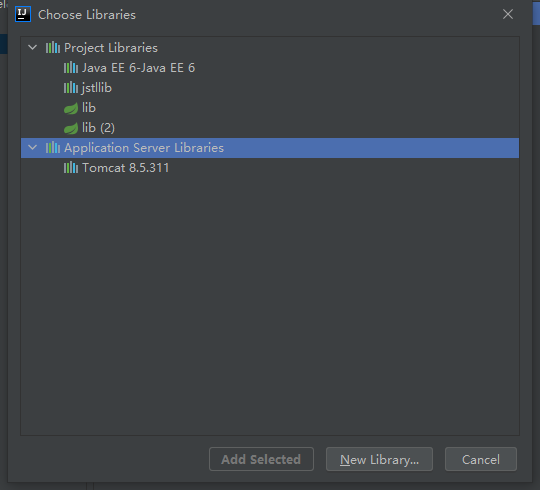Close the Choose Libraries window
The image size is (540, 490).
pyautogui.click(x=508, y=14)
